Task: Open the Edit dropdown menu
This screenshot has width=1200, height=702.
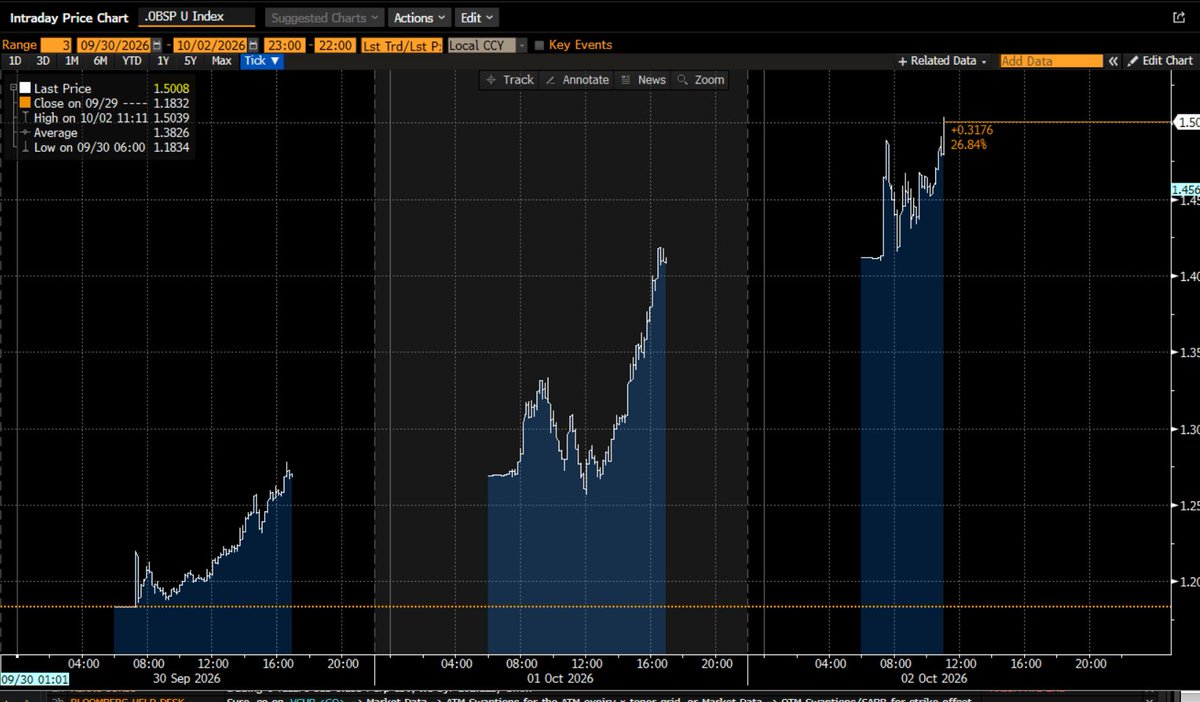Action: coord(476,17)
